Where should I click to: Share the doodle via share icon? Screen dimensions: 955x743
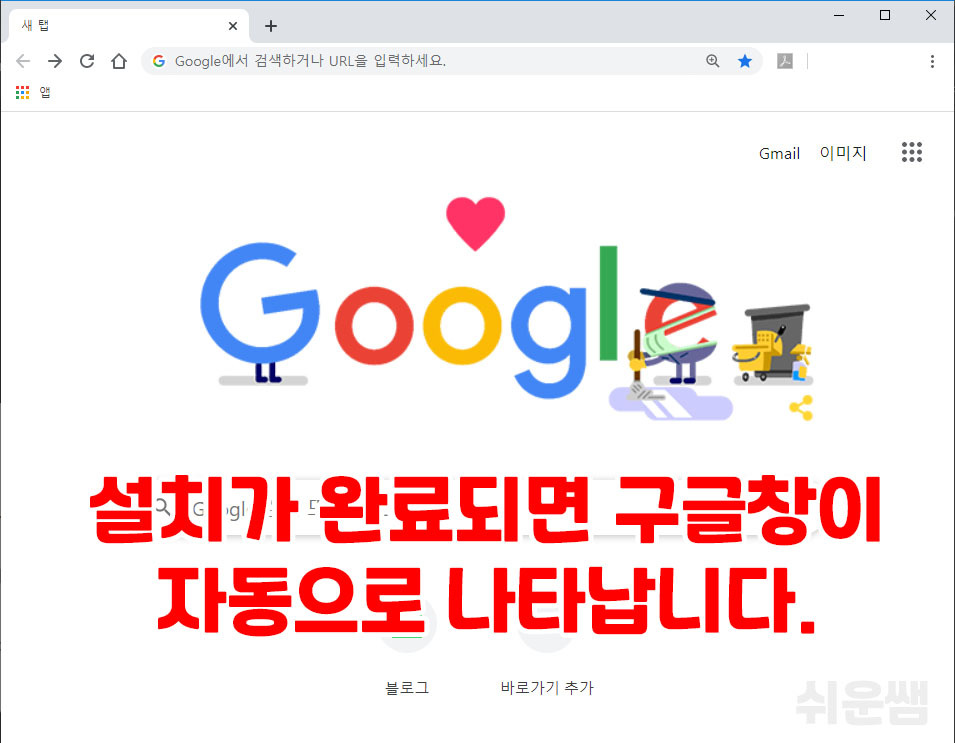pos(801,408)
